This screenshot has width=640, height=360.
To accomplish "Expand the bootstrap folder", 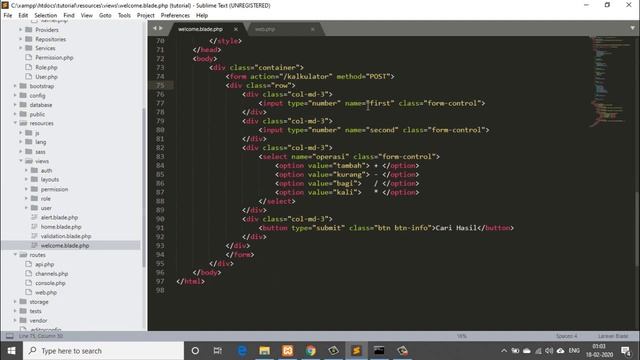I will 16,86.
